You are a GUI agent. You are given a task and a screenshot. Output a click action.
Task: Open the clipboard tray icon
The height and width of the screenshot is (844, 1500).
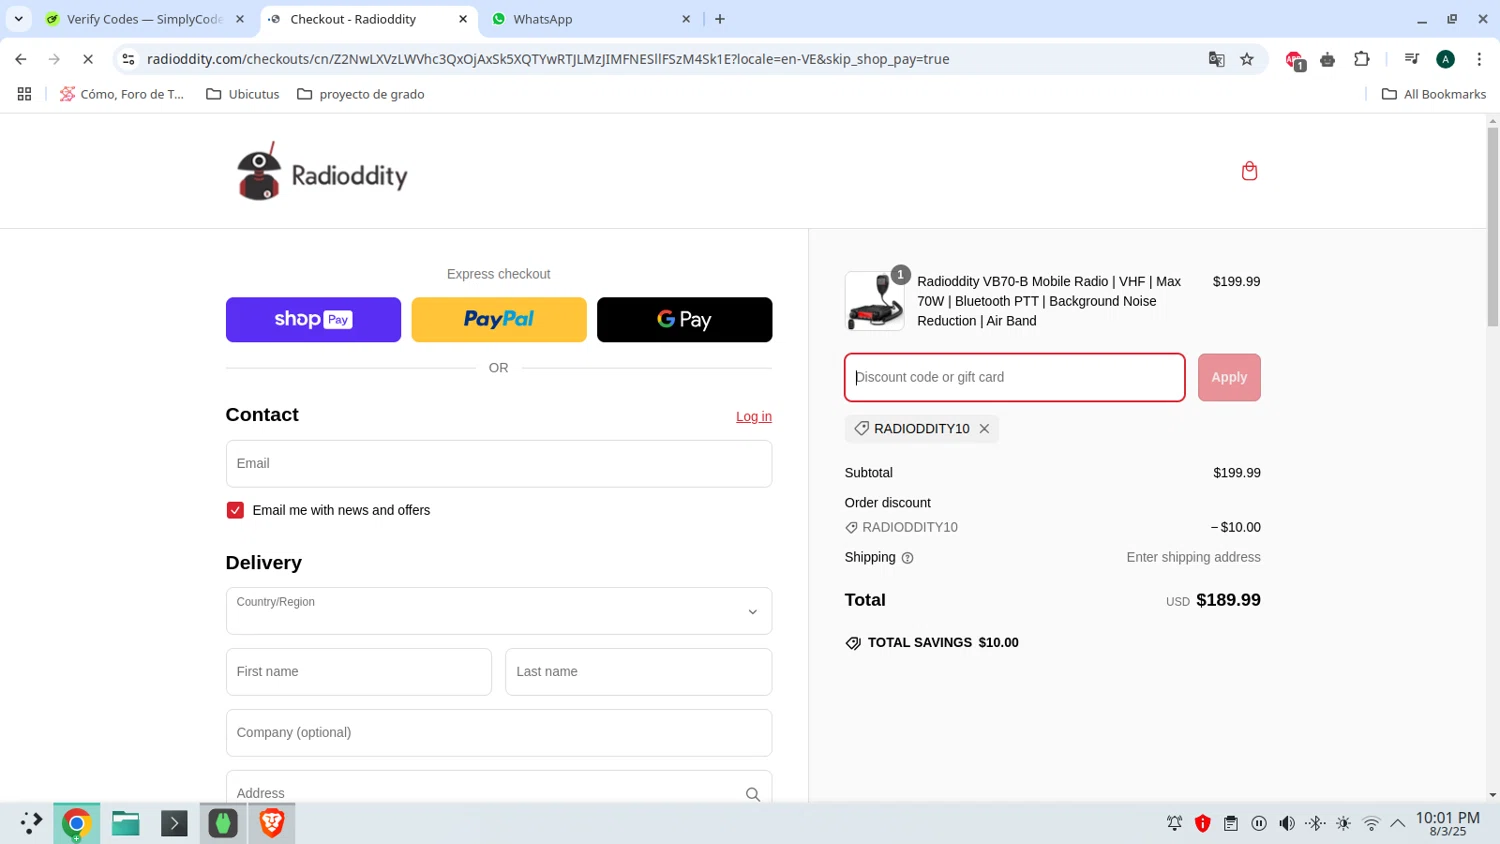click(x=1231, y=823)
